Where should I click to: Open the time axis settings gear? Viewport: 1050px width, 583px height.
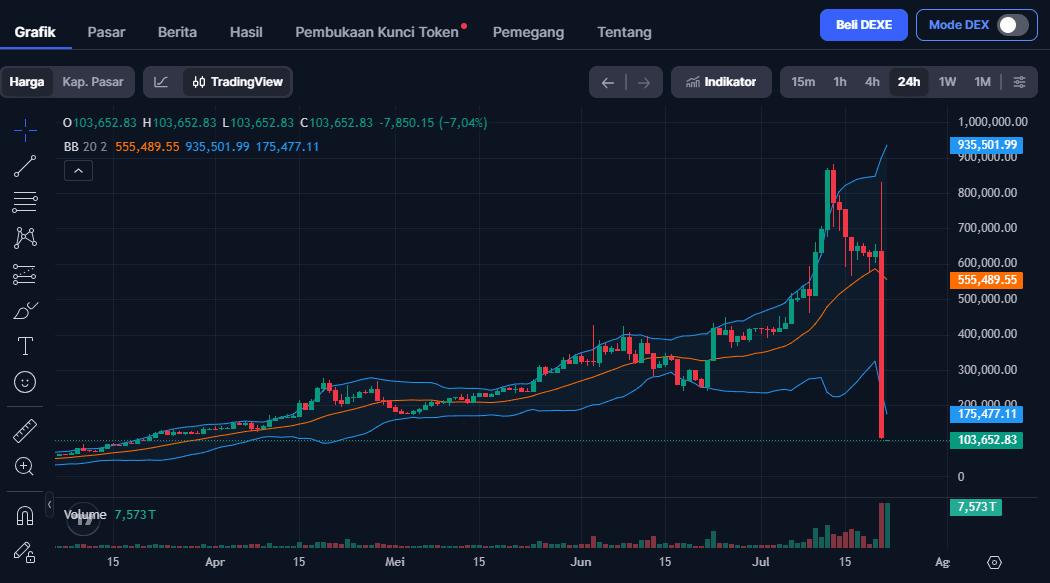[994, 562]
